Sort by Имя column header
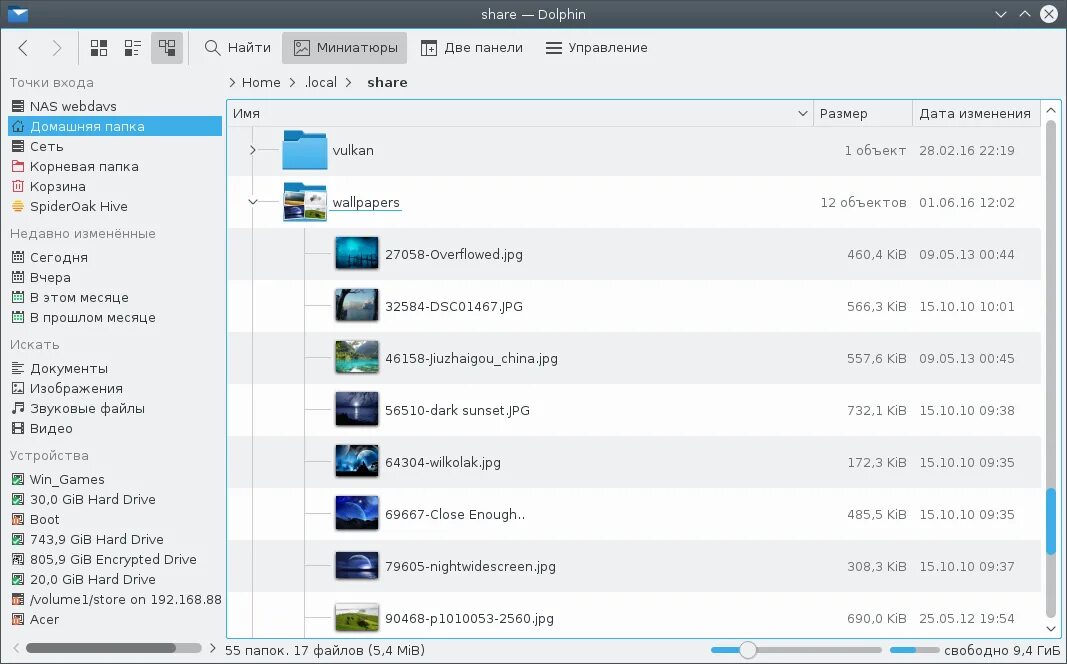 (x=521, y=113)
